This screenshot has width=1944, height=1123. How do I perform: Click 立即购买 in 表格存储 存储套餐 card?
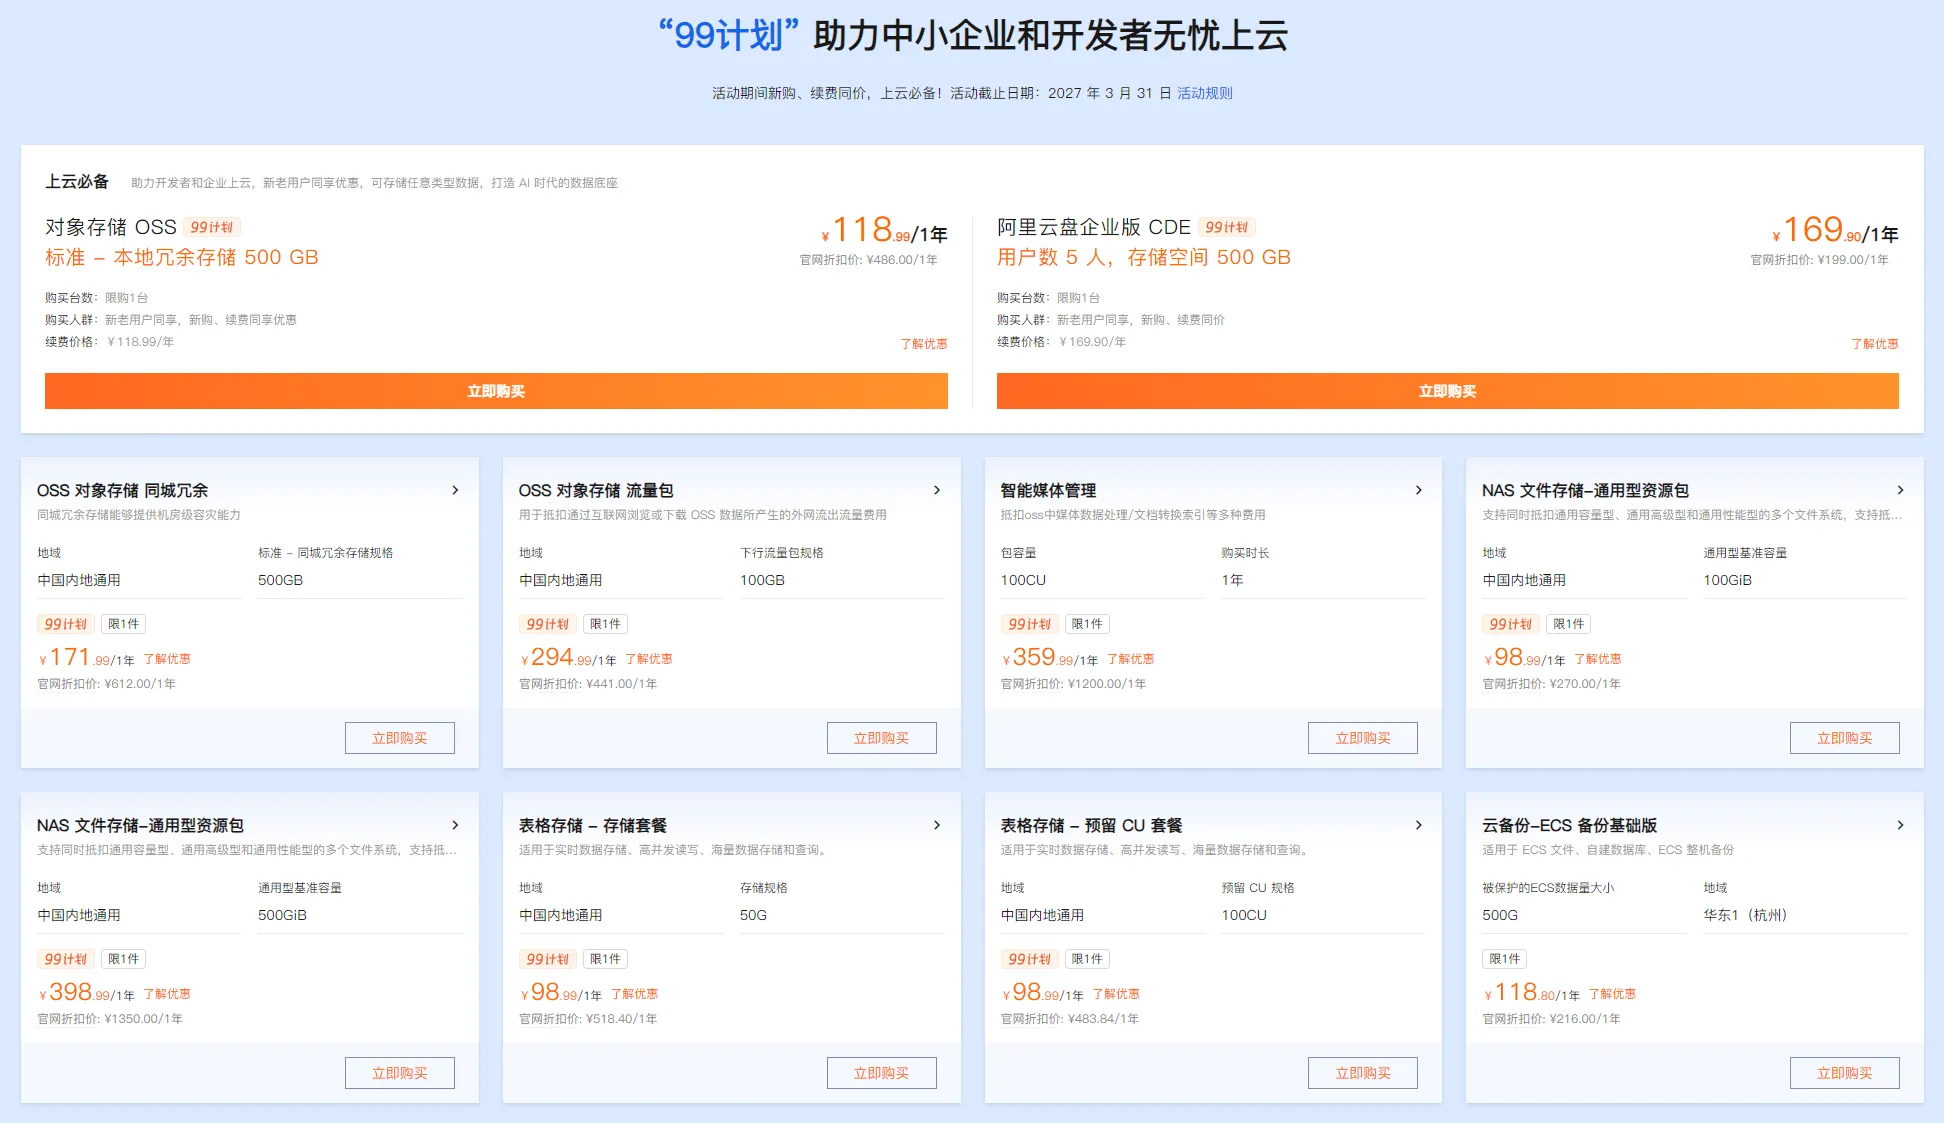(x=882, y=1073)
